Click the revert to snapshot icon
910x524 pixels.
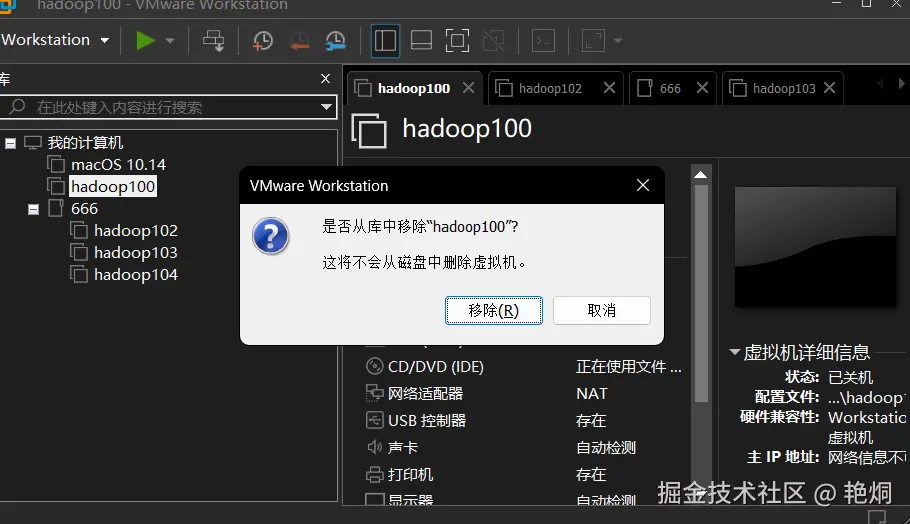click(x=299, y=41)
